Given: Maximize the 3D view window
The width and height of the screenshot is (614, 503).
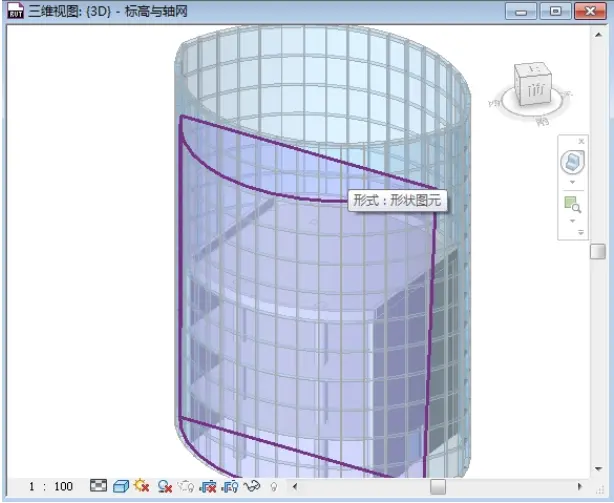Looking at the screenshot, I should (555, 11).
